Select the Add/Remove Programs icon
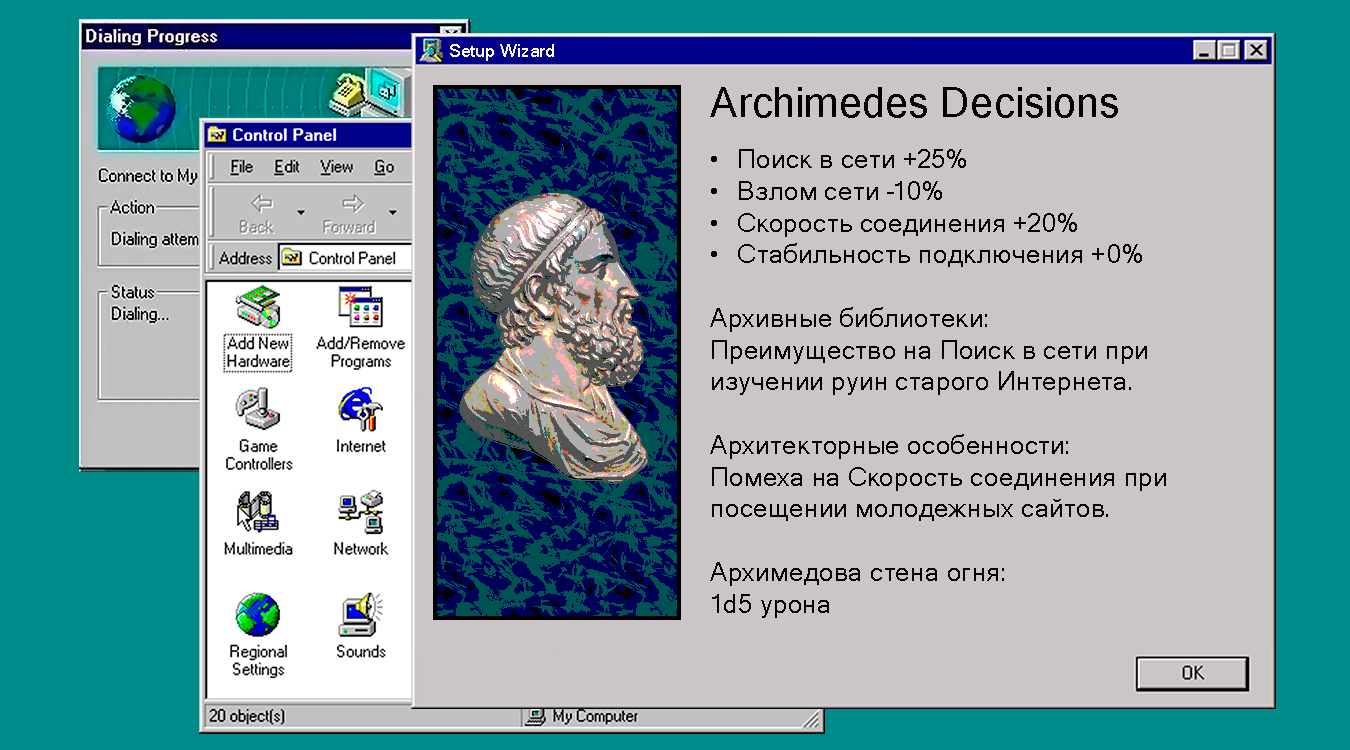Screen dimensions: 1350x750 click(360, 308)
